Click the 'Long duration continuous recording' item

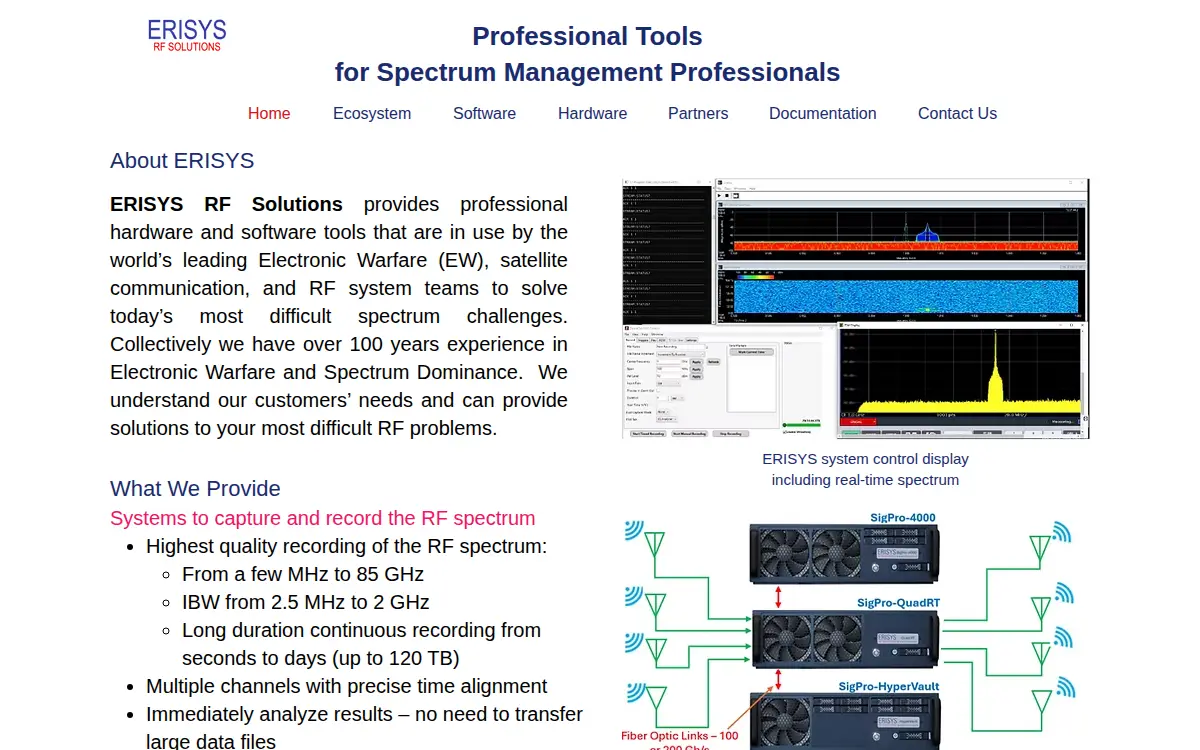[361, 644]
